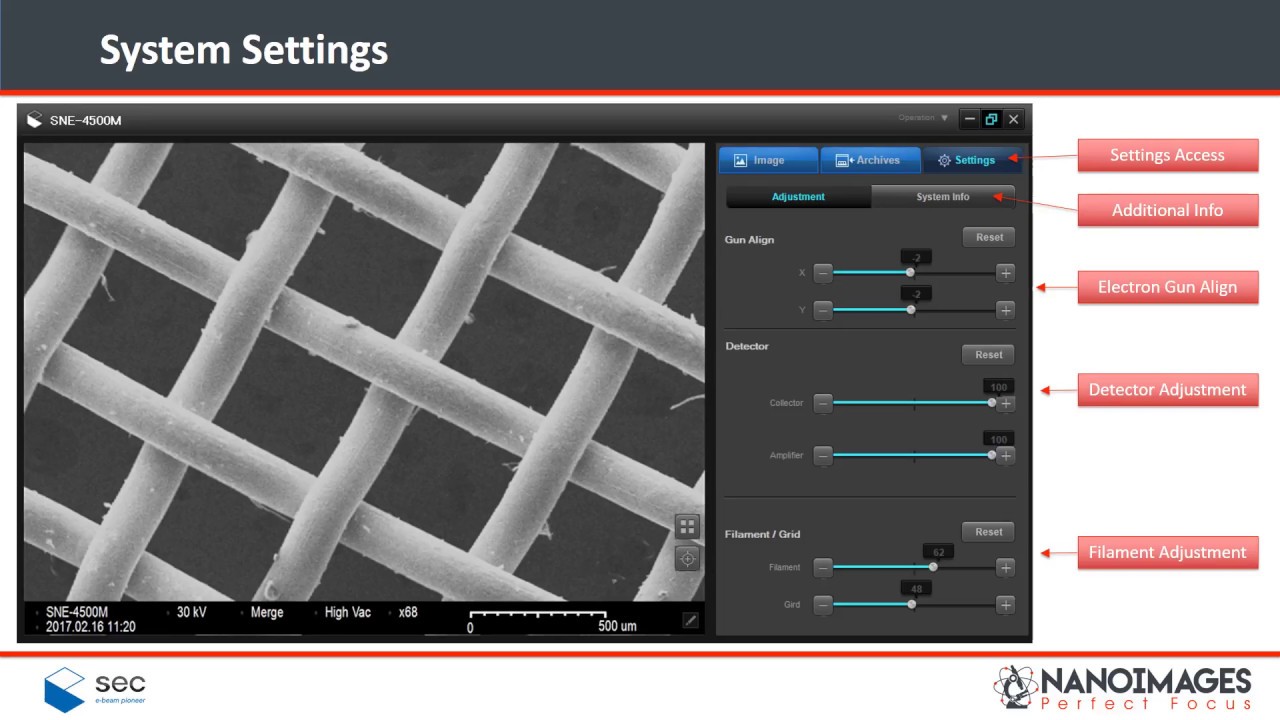The width and height of the screenshot is (1280, 720).
Task: Click the Gird slider handle
Action: 911,604
